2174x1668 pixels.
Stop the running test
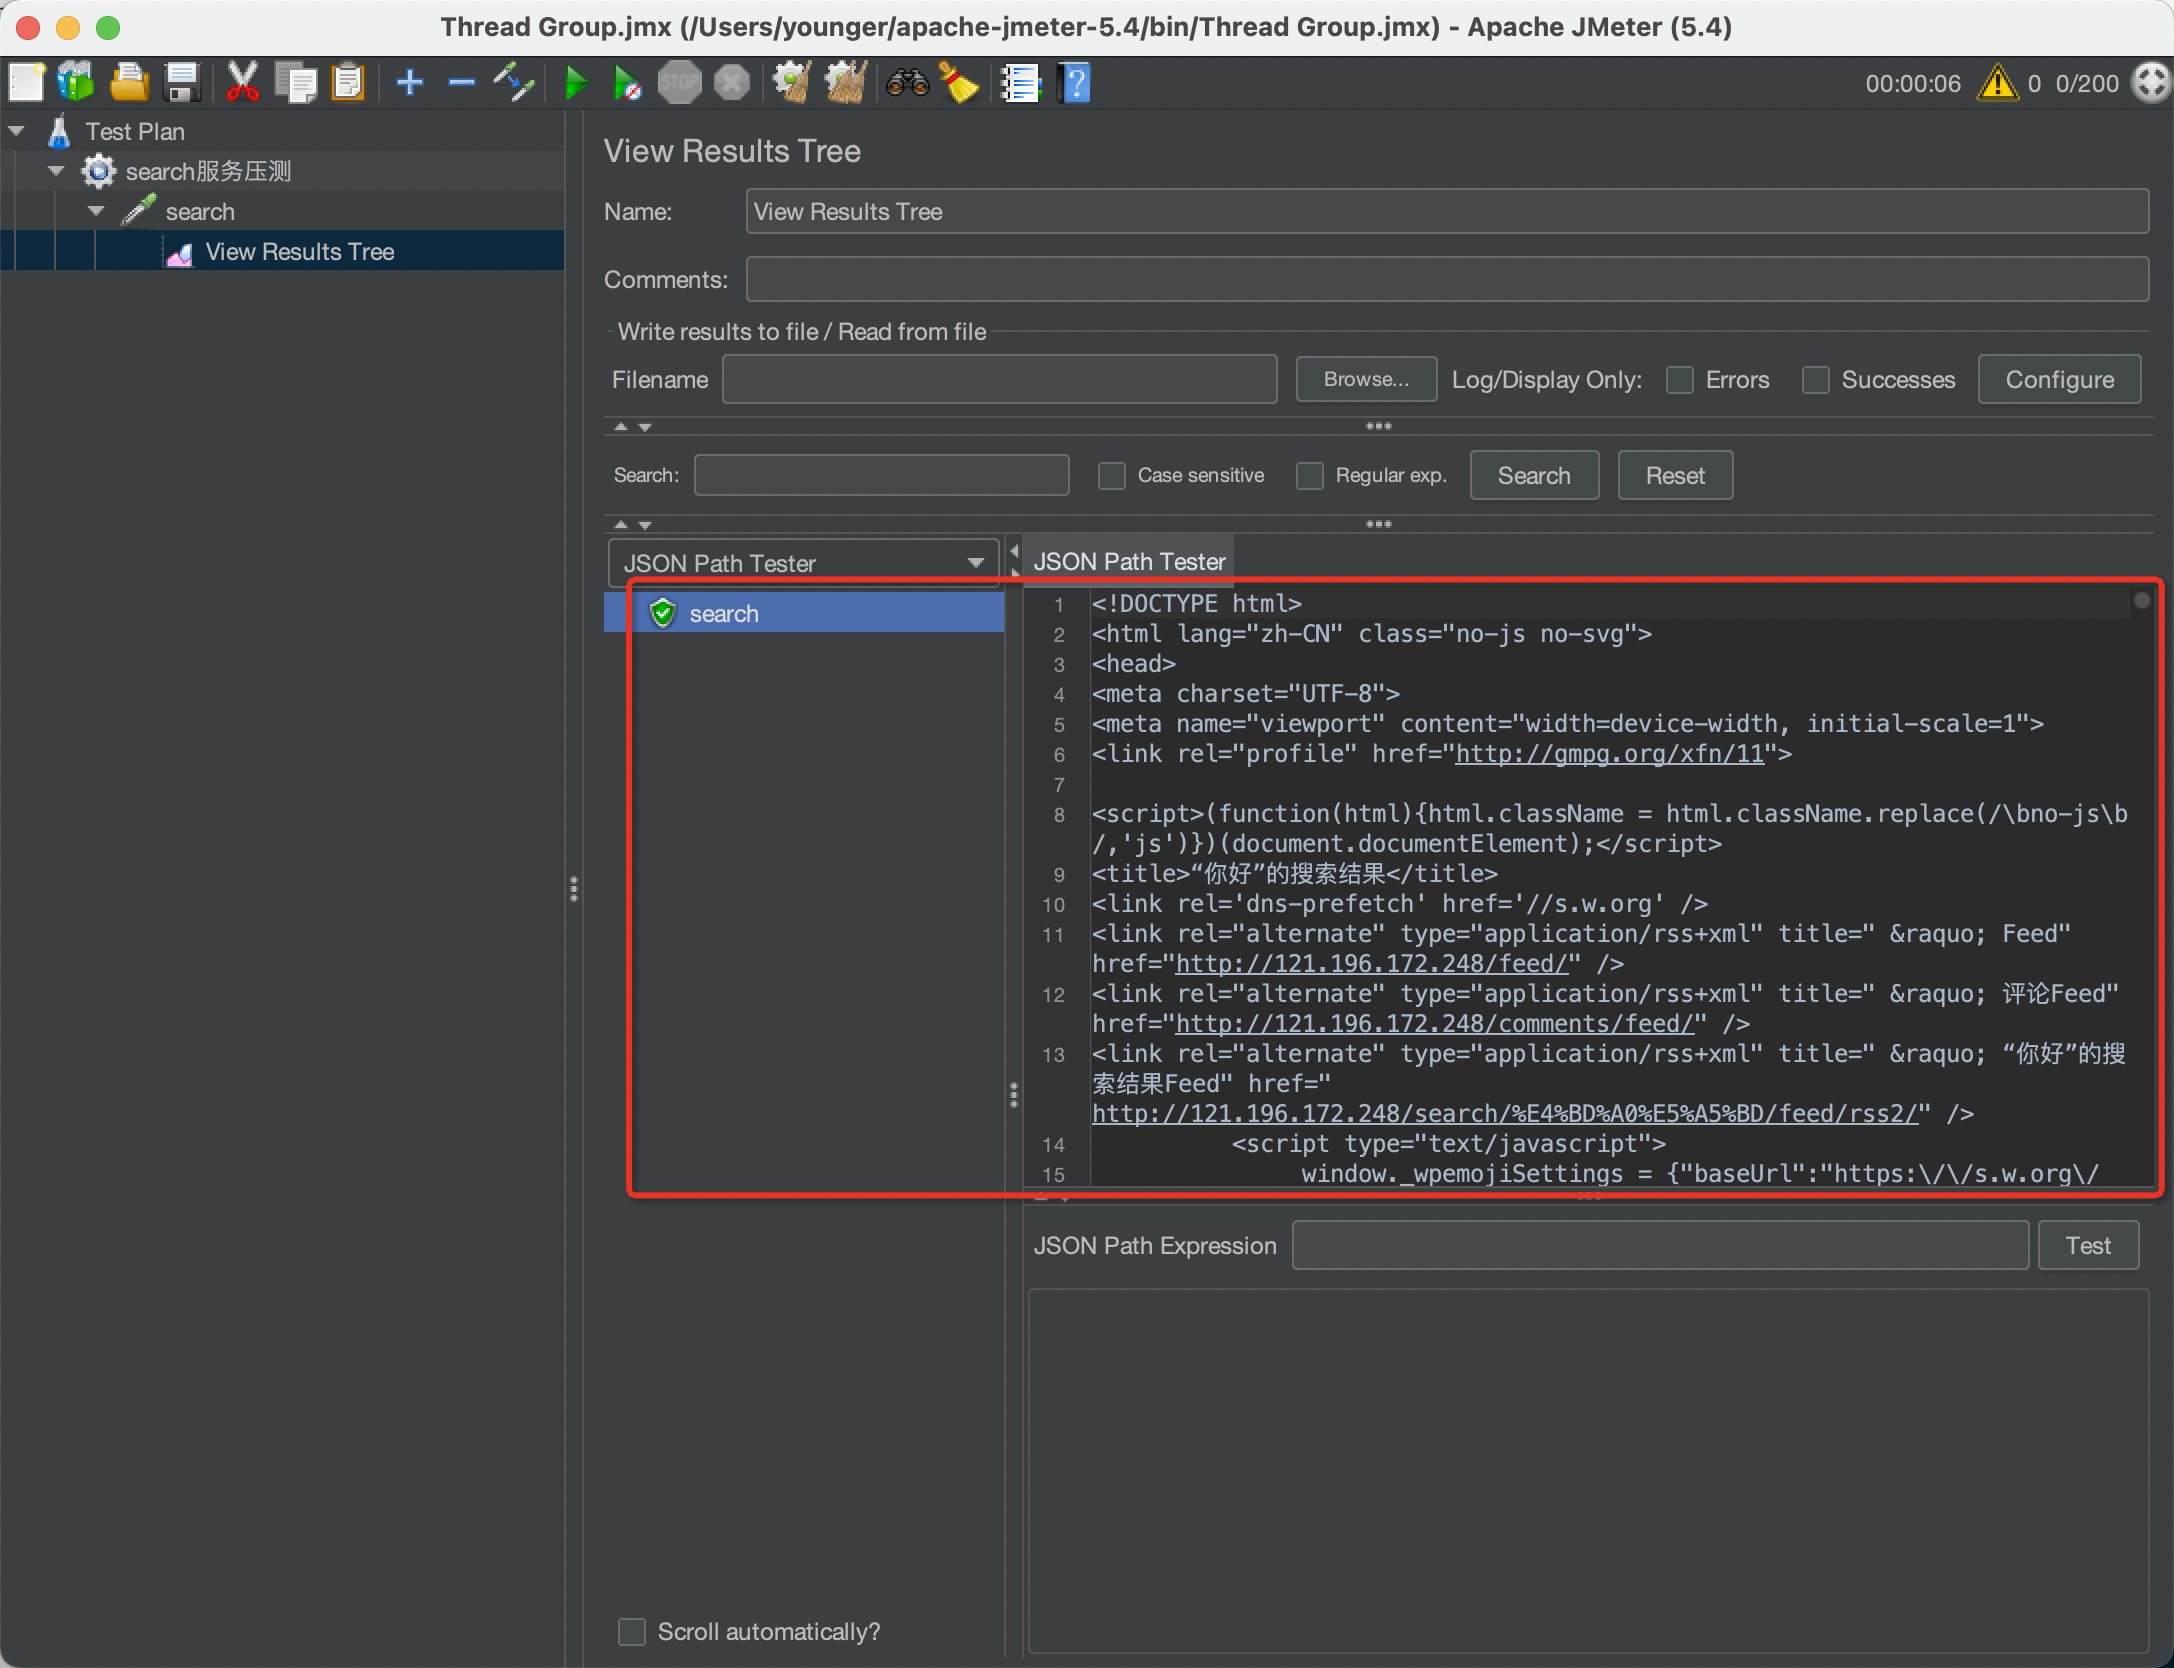pos(680,83)
